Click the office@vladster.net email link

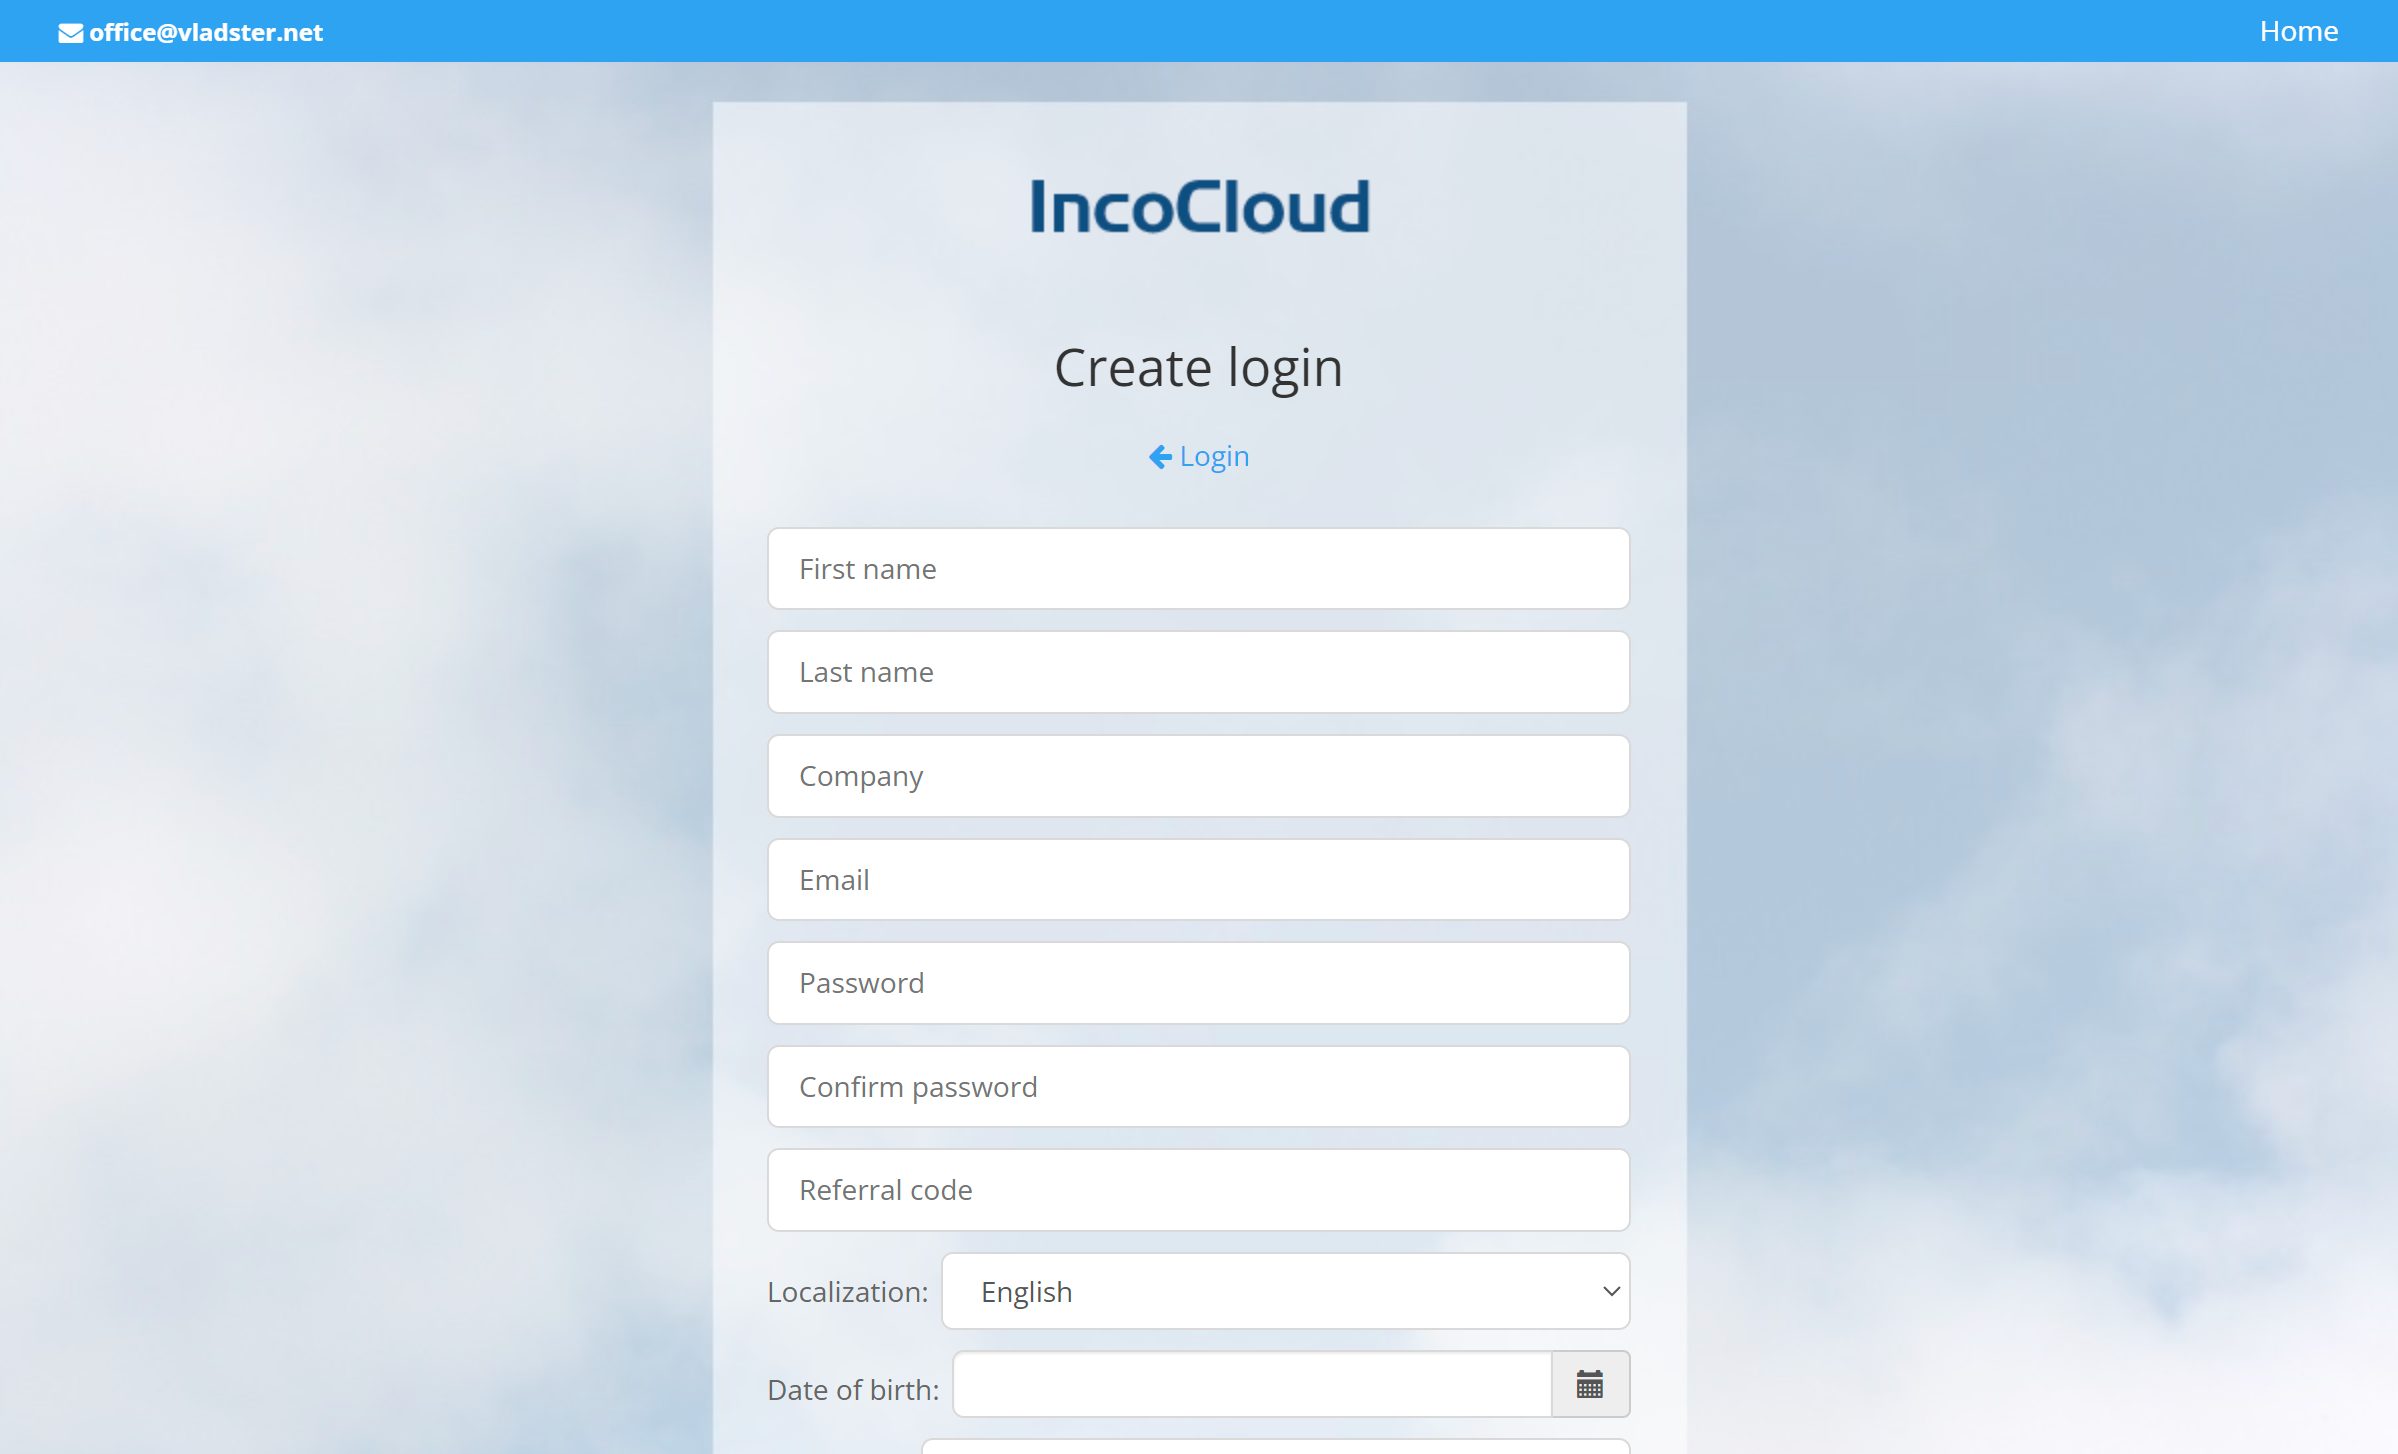206,33
